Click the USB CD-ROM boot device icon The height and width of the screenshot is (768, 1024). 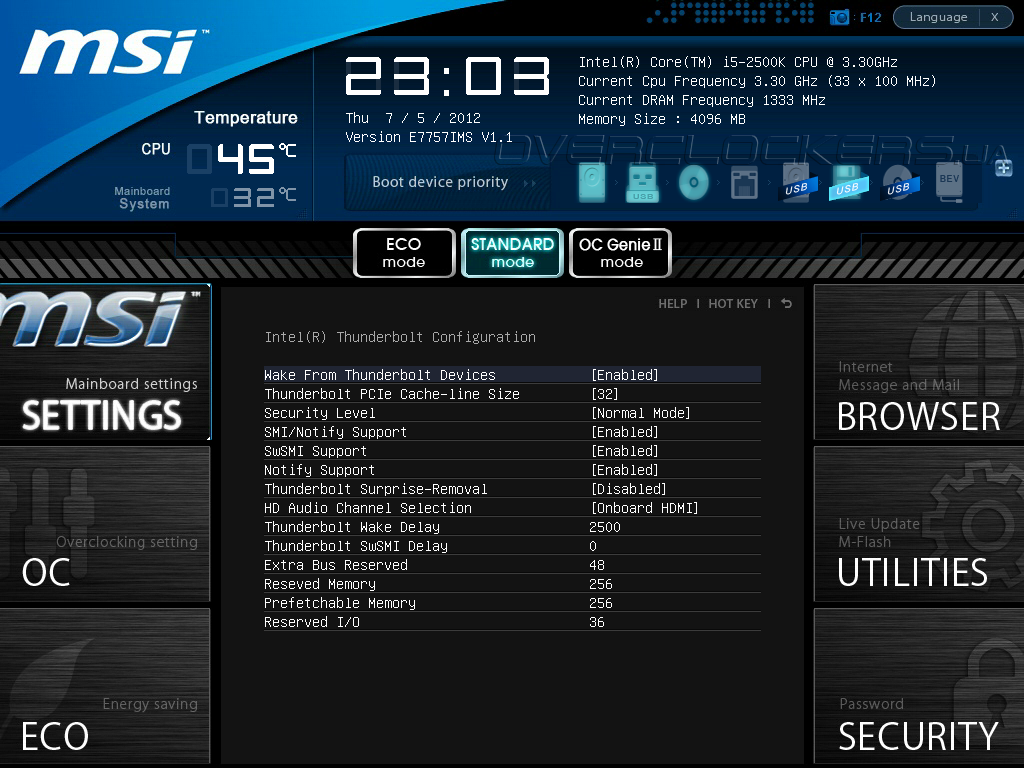click(899, 183)
